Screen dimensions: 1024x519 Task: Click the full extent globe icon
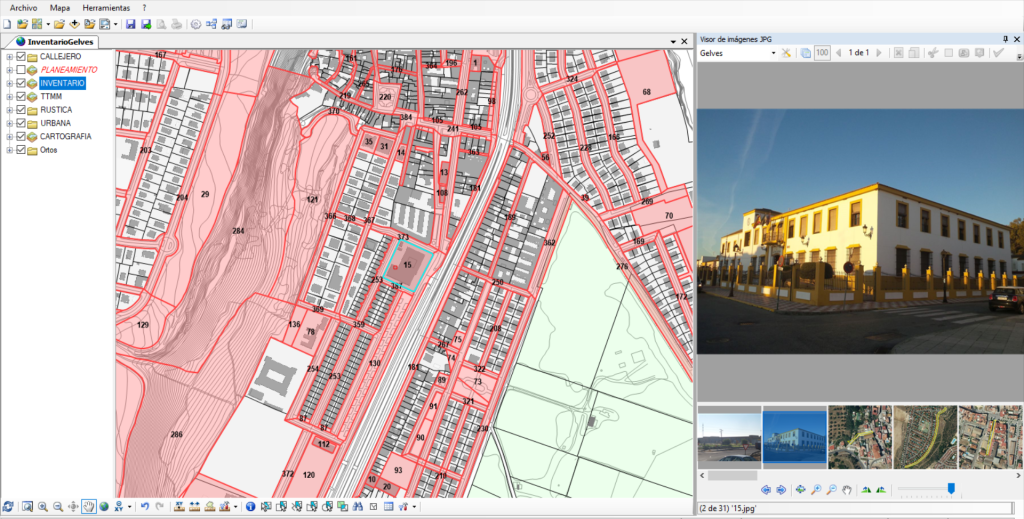tap(103, 506)
